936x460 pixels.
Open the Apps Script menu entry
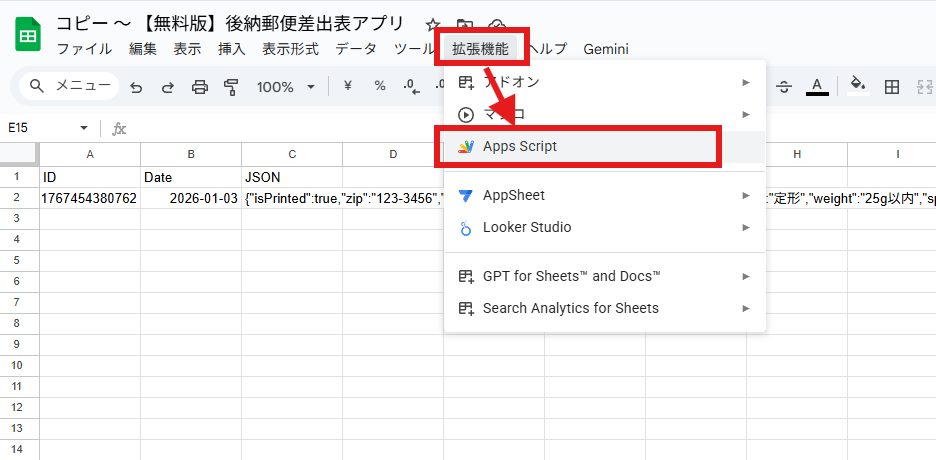(x=520, y=146)
